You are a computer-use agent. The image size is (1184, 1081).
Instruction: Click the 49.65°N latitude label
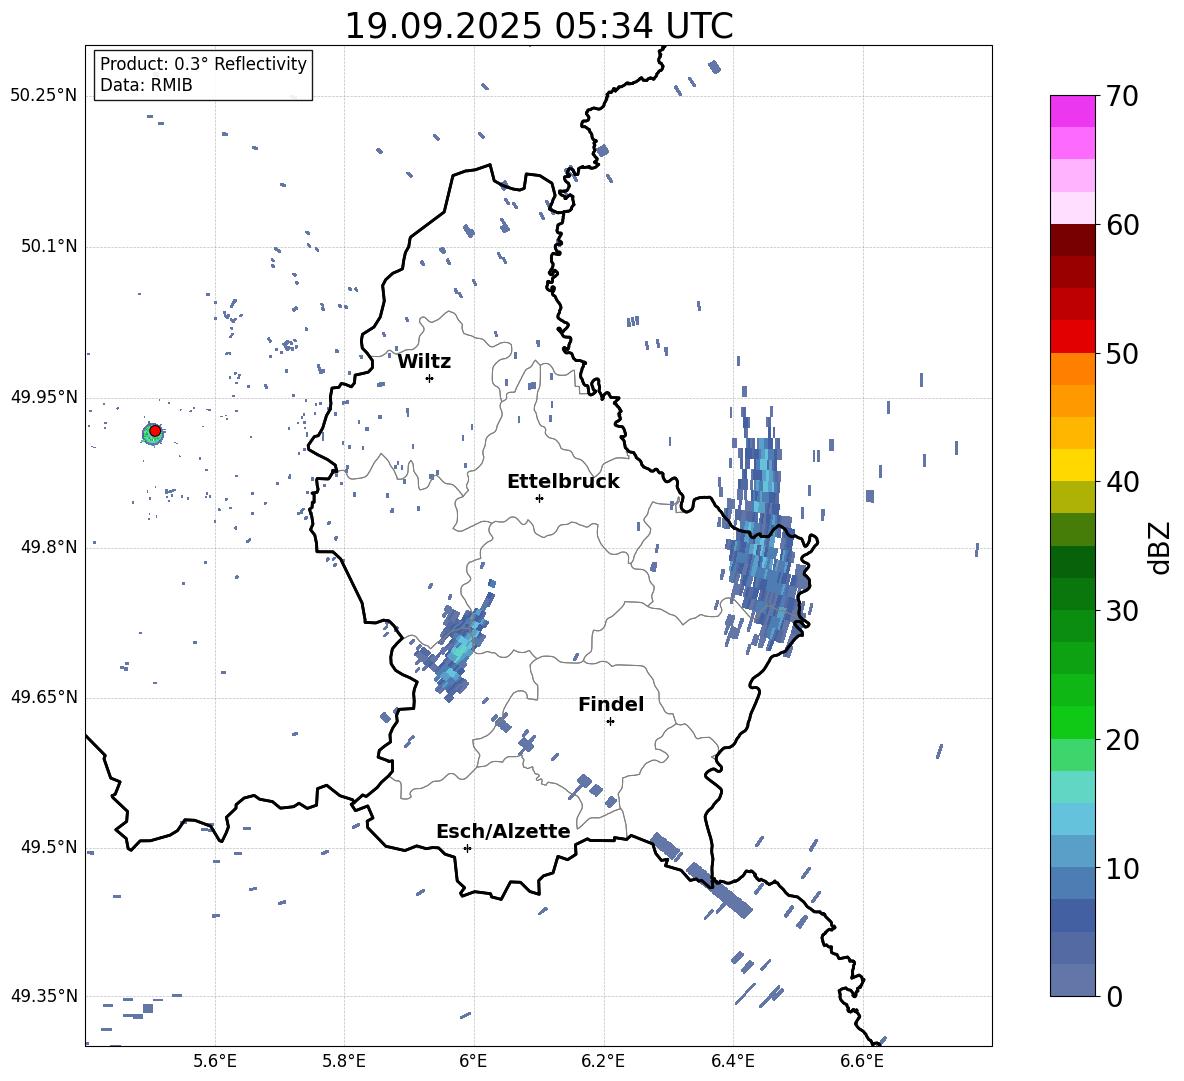44,696
